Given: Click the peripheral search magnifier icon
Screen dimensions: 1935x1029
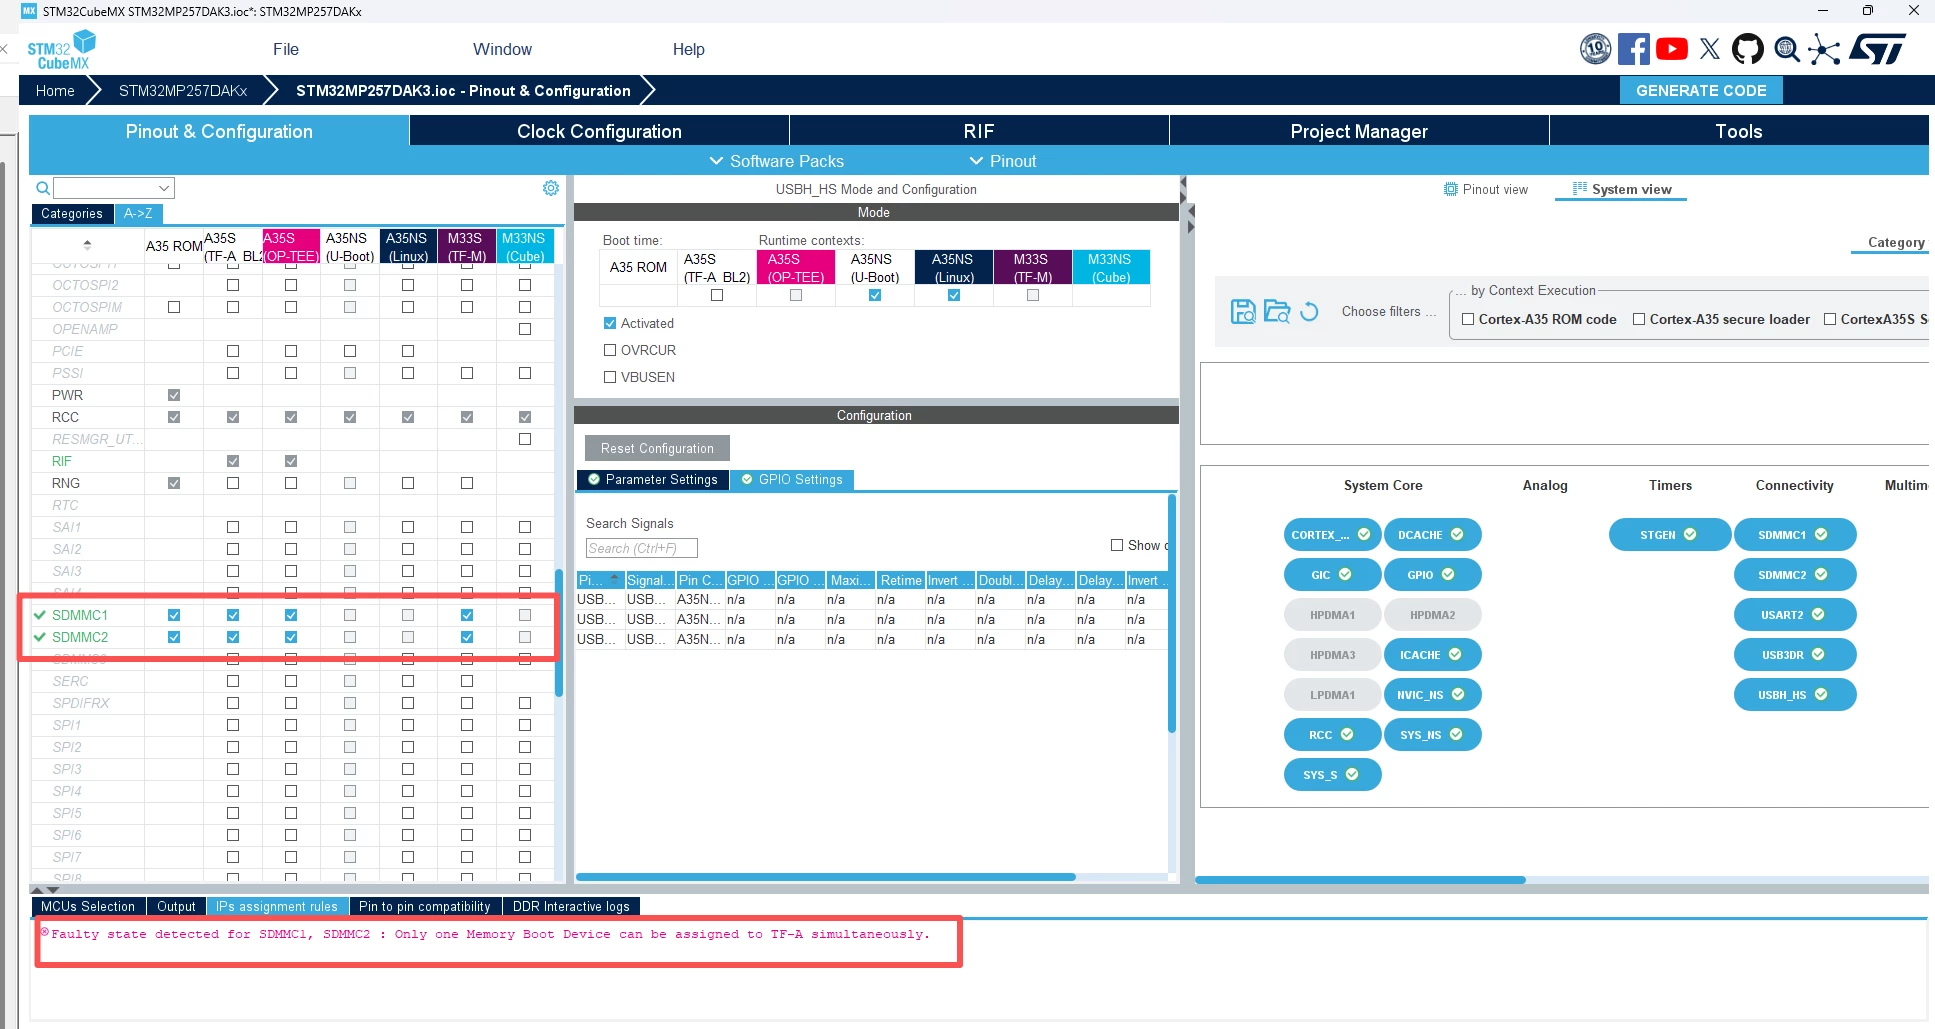Looking at the screenshot, I should coord(43,188).
